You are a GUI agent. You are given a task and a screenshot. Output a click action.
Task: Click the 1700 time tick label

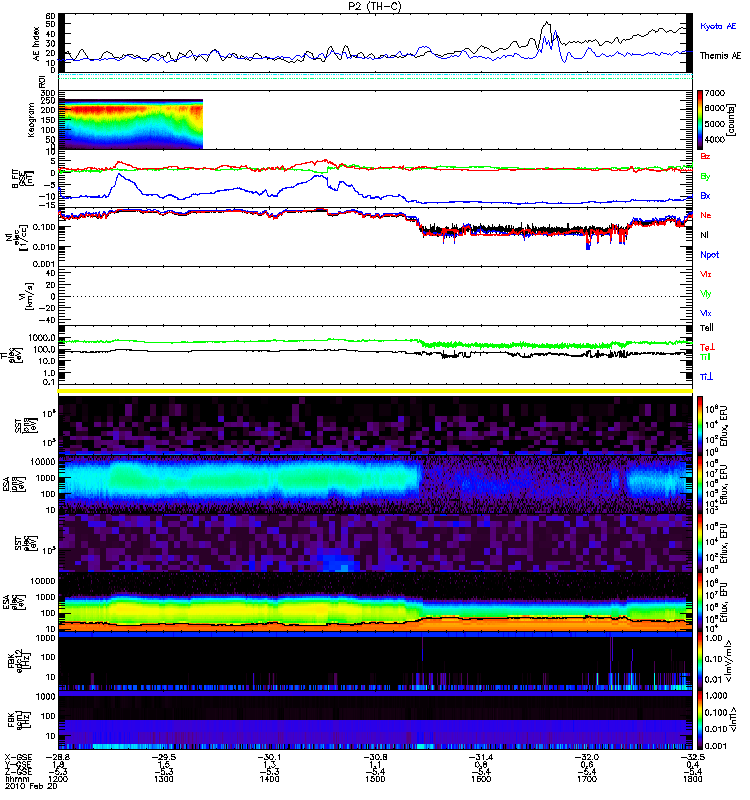pos(587,779)
